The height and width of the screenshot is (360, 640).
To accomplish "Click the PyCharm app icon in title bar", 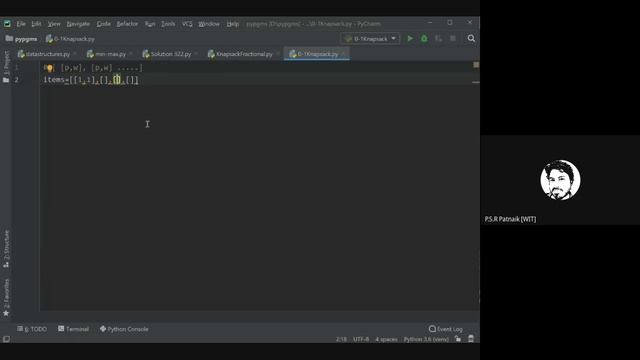I will (7, 24).
